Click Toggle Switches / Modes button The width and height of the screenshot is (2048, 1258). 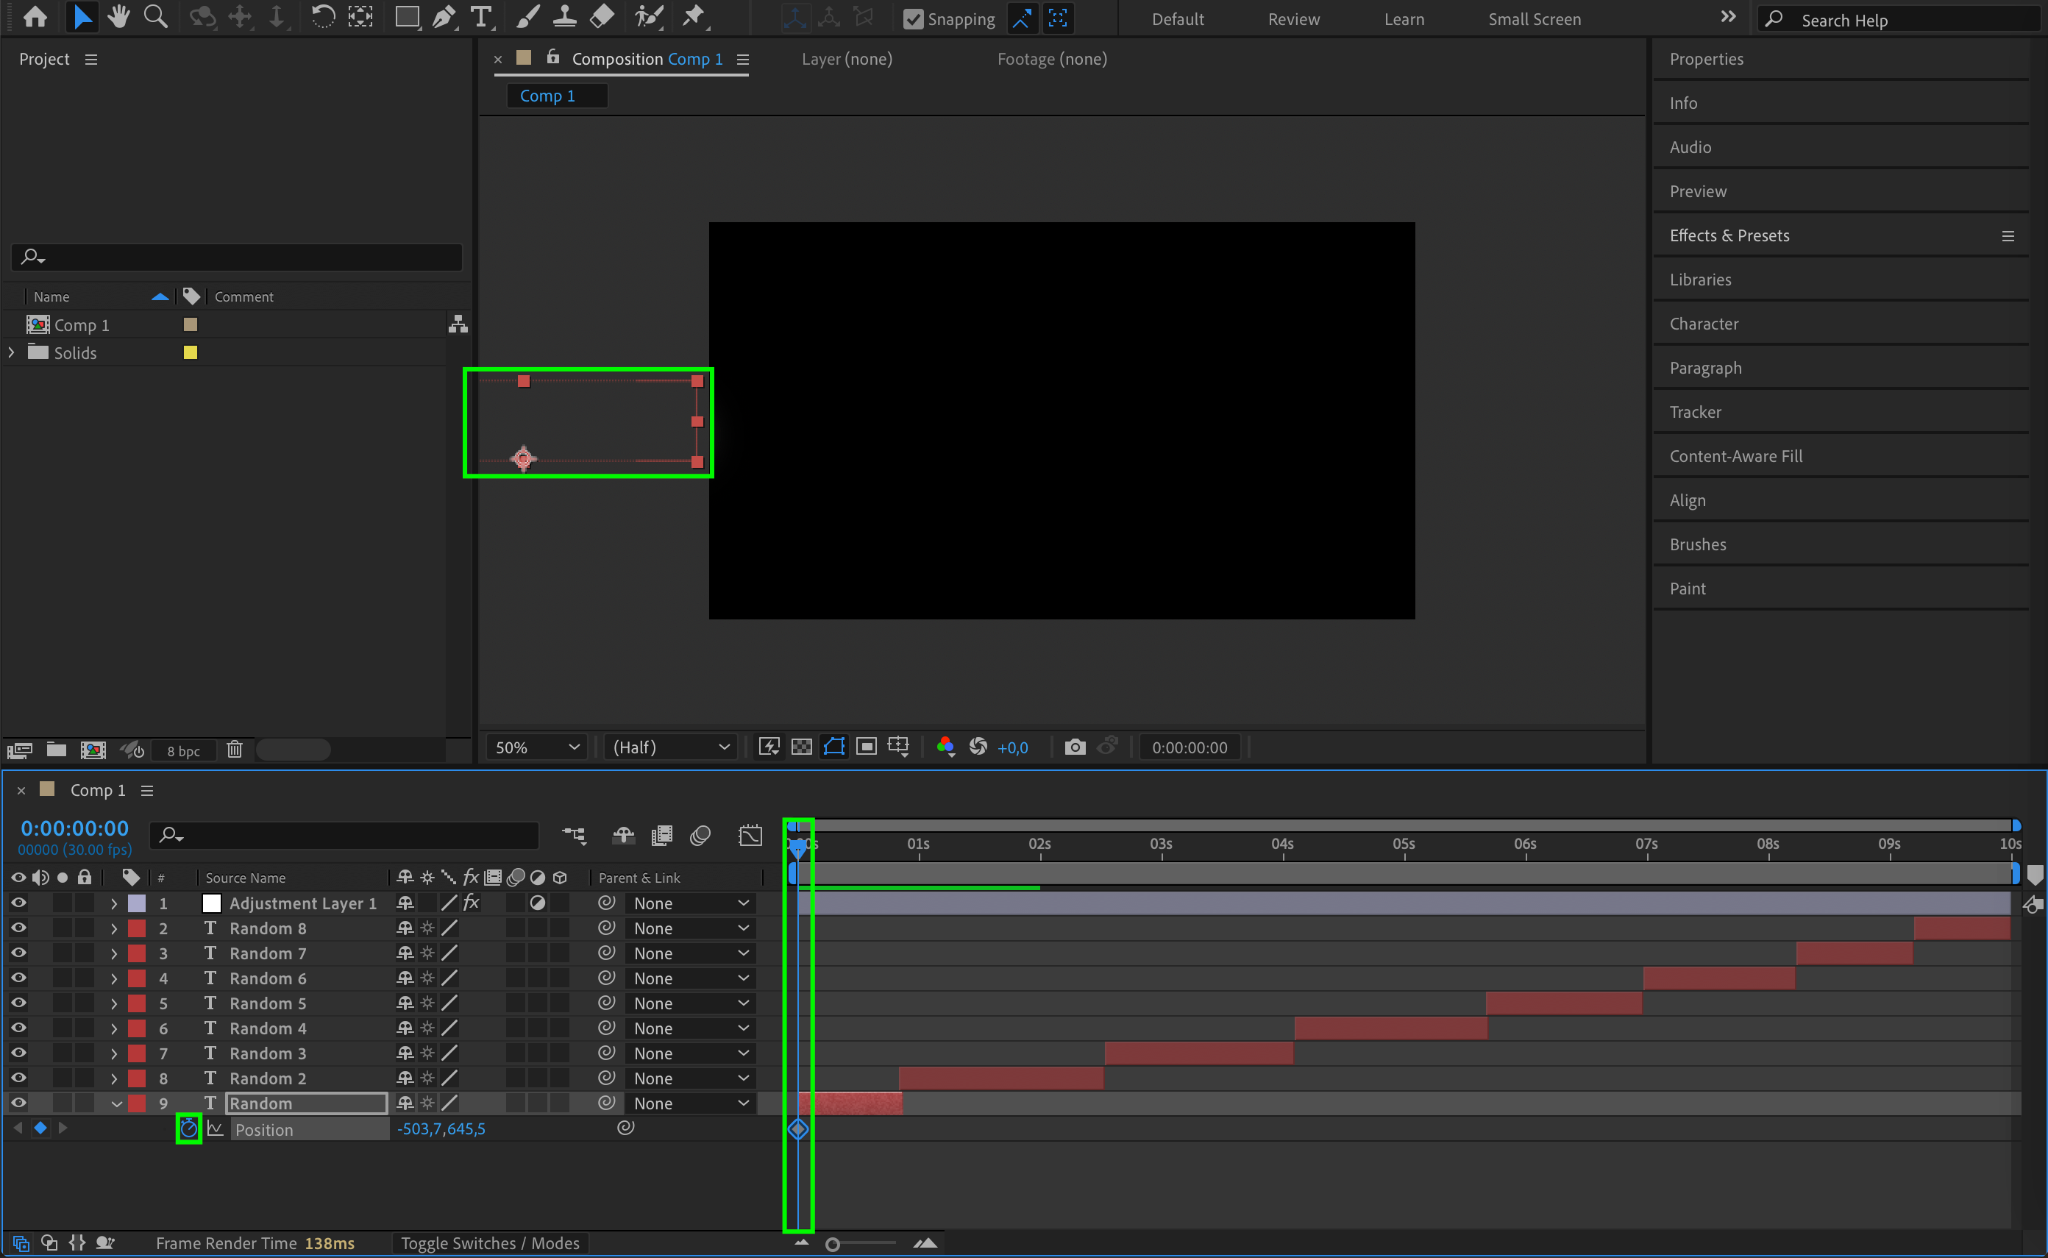[490, 1243]
